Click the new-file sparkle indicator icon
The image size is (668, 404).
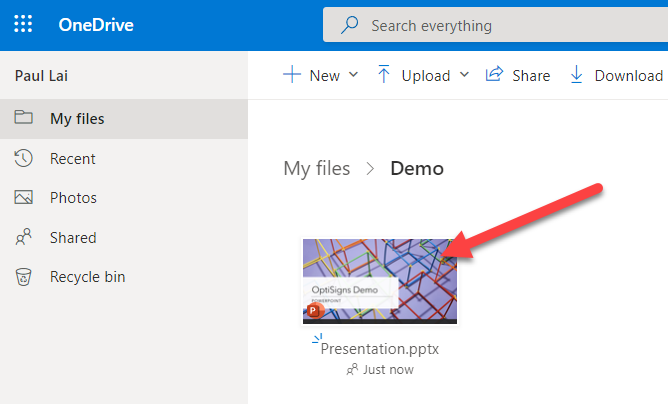pyautogui.click(x=317, y=338)
